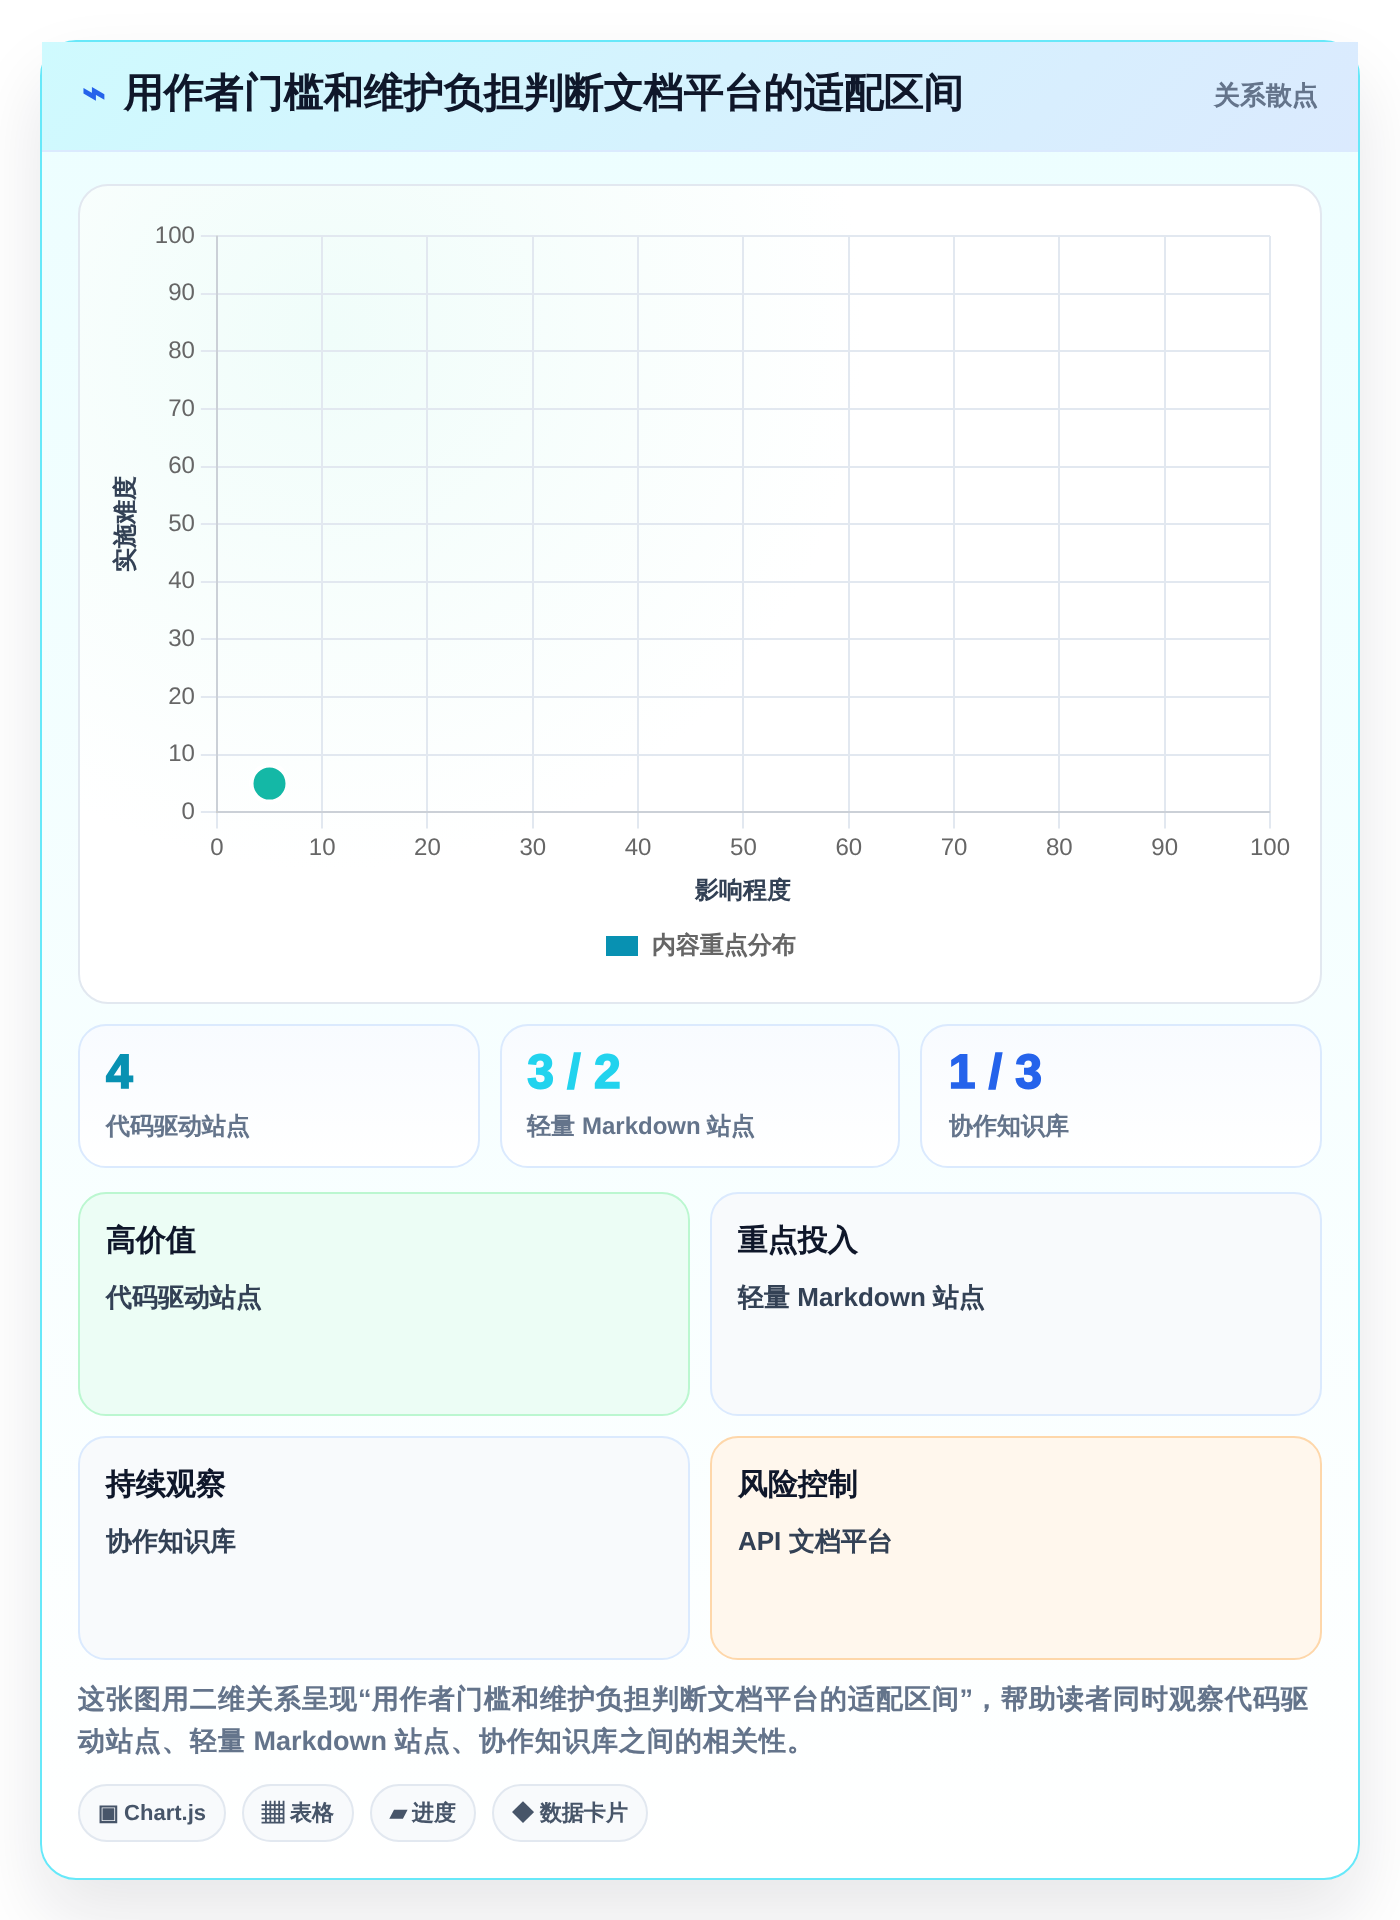
Task: Open the 重点投入 quadrant card
Action: pyautogui.click(x=1016, y=1304)
